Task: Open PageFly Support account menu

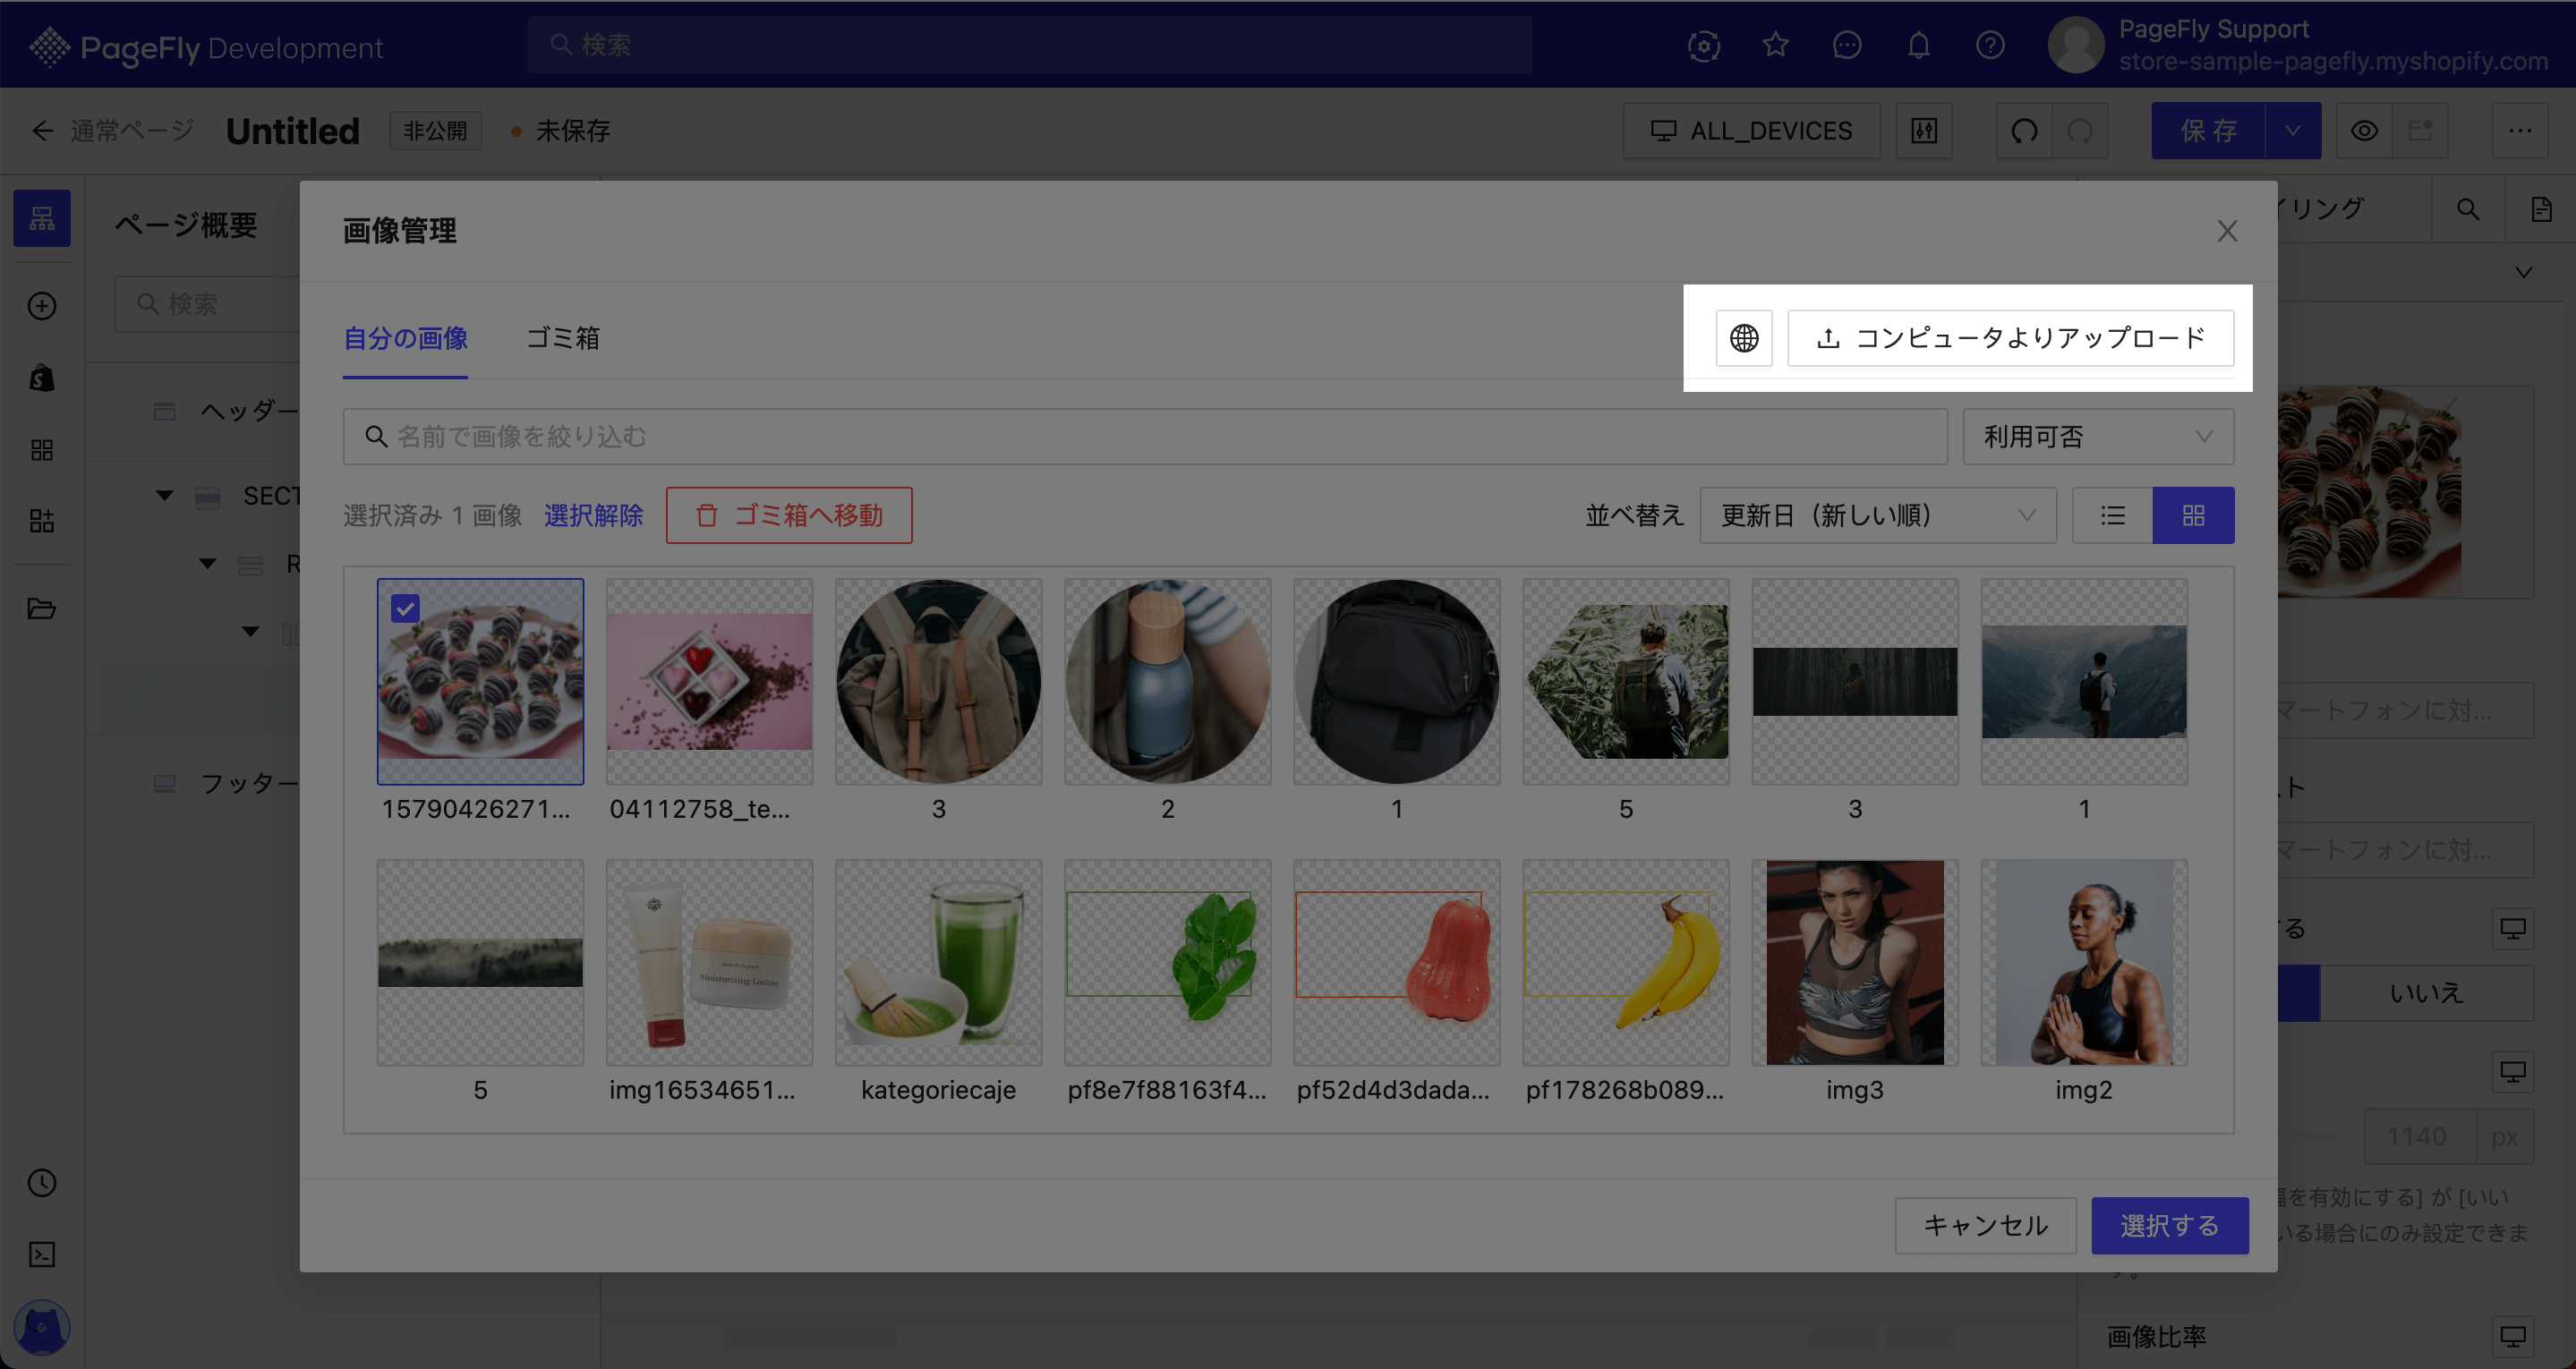Action: point(2298,45)
